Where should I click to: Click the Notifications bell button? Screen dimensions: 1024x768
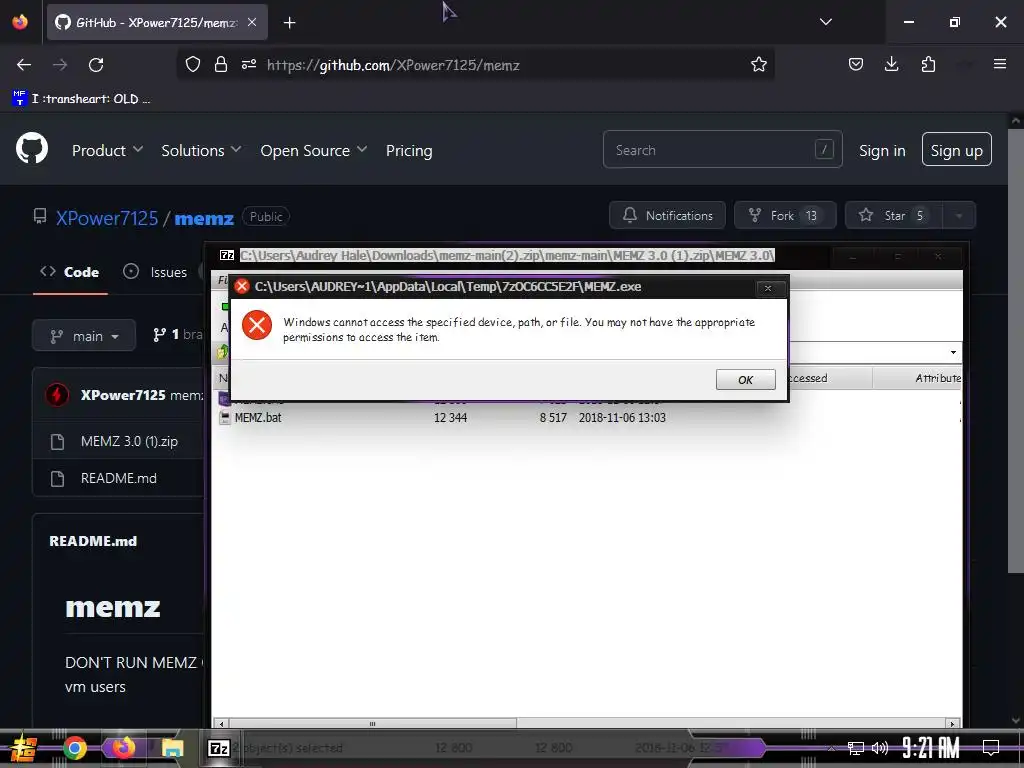[x=667, y=215]
